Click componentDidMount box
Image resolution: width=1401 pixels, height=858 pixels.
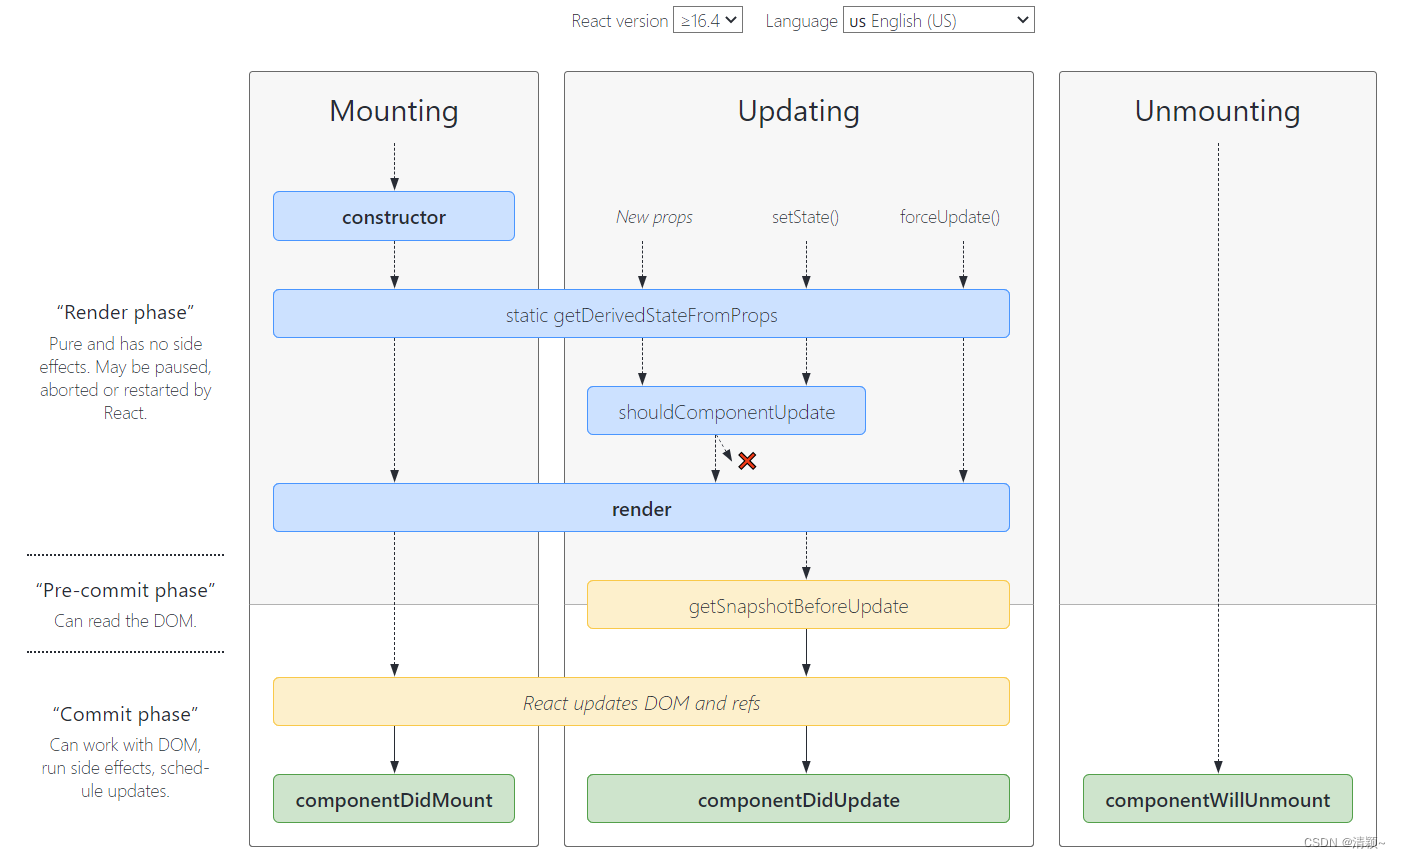[x=394, y=799]
